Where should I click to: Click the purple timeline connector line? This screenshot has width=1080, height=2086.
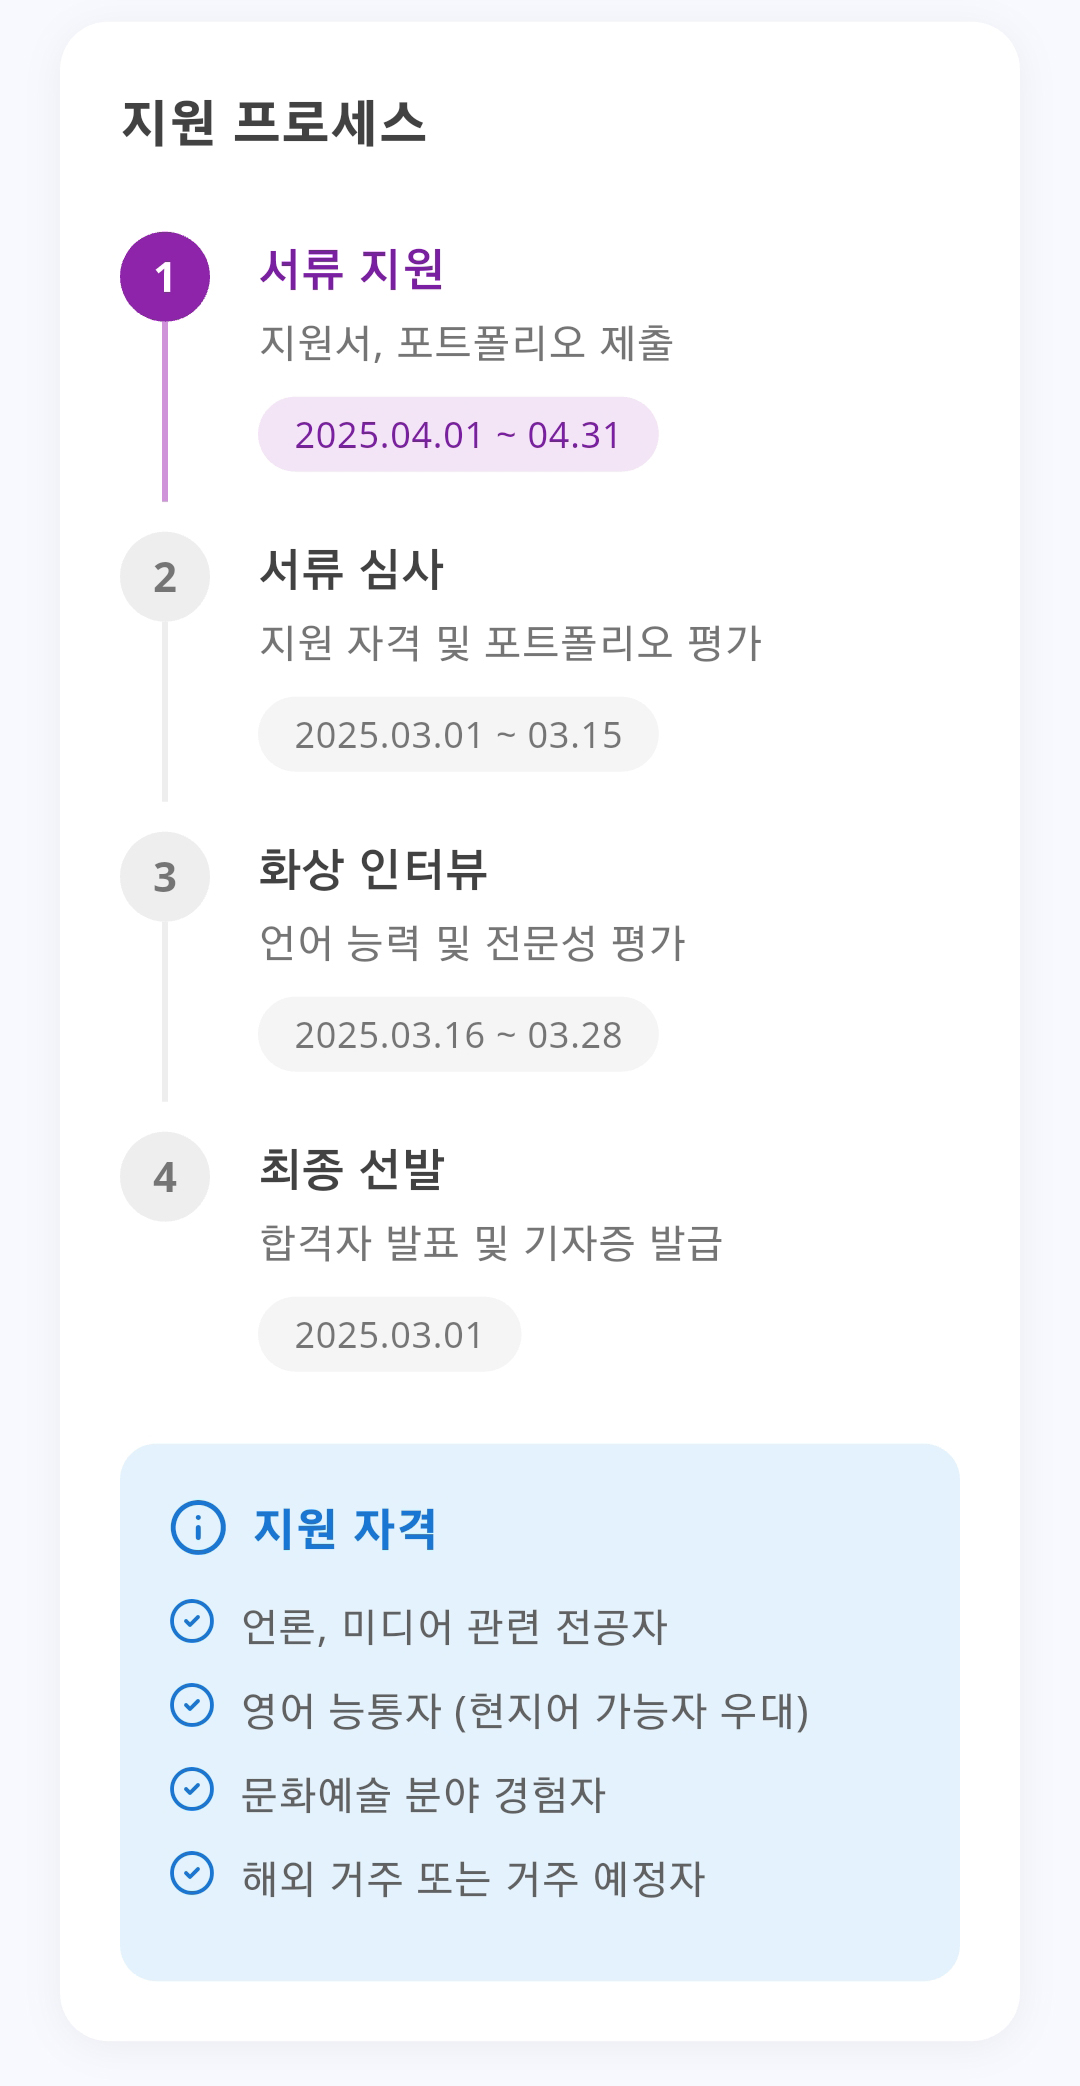click(165, 412)
